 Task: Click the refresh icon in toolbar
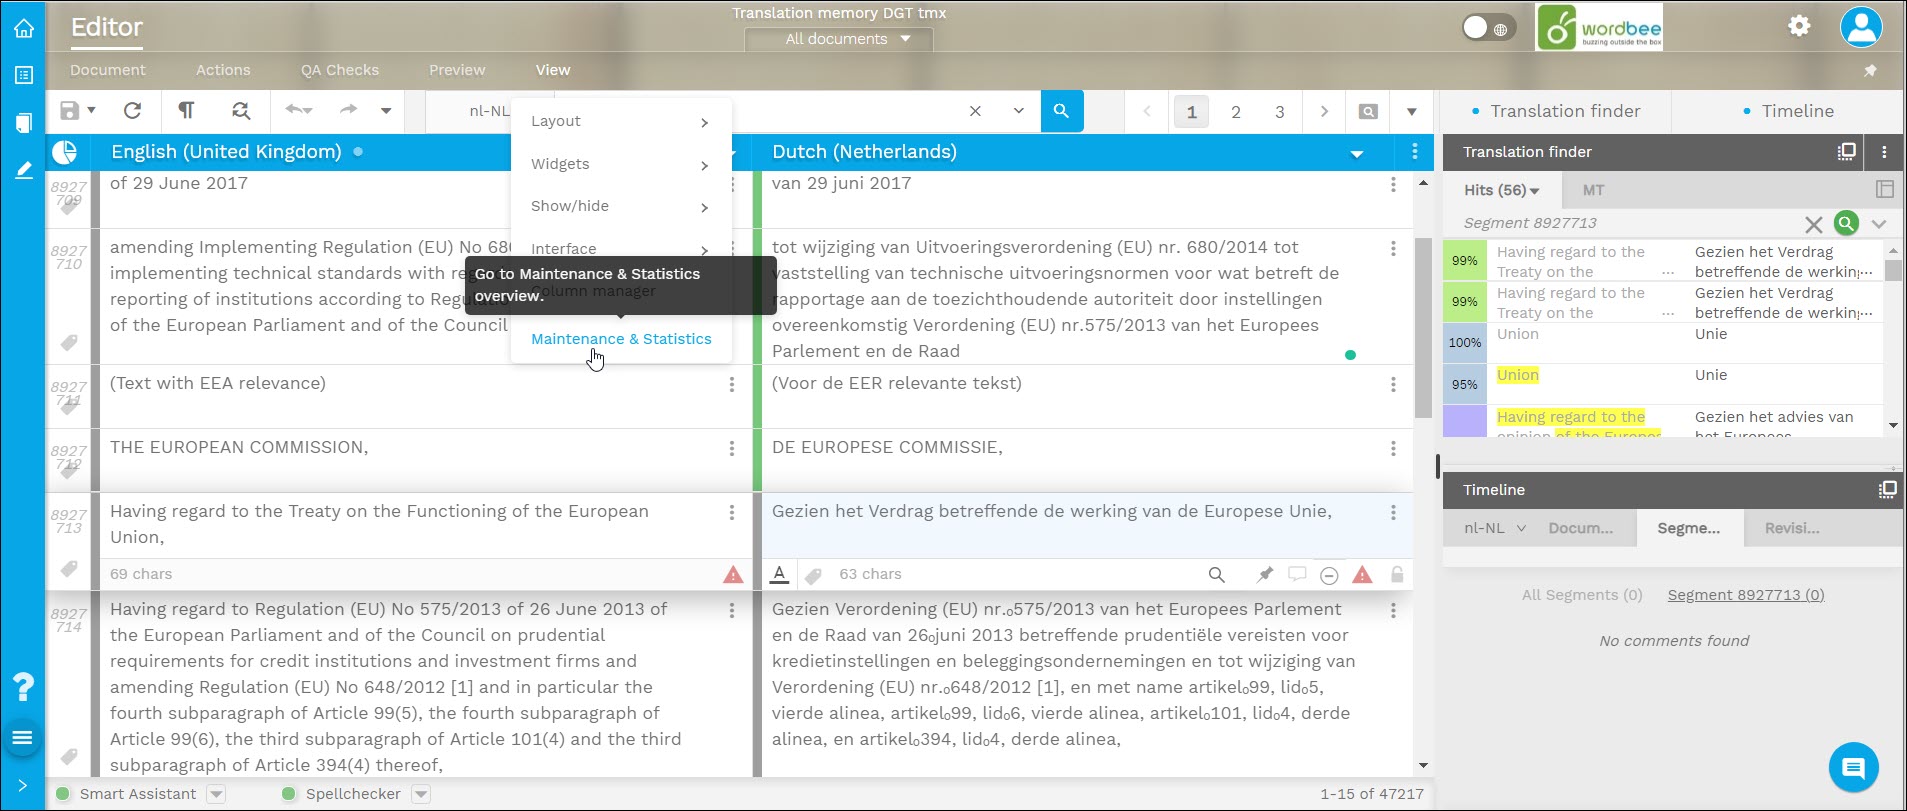(x=132, y=111)
